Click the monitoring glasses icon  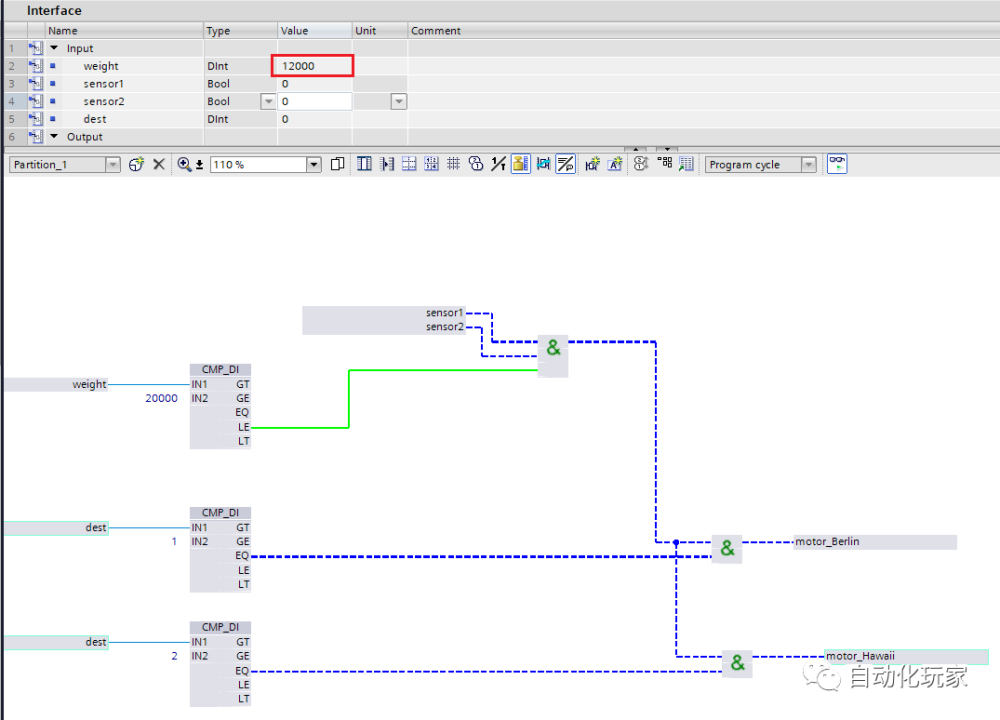(x=837, y=164)
